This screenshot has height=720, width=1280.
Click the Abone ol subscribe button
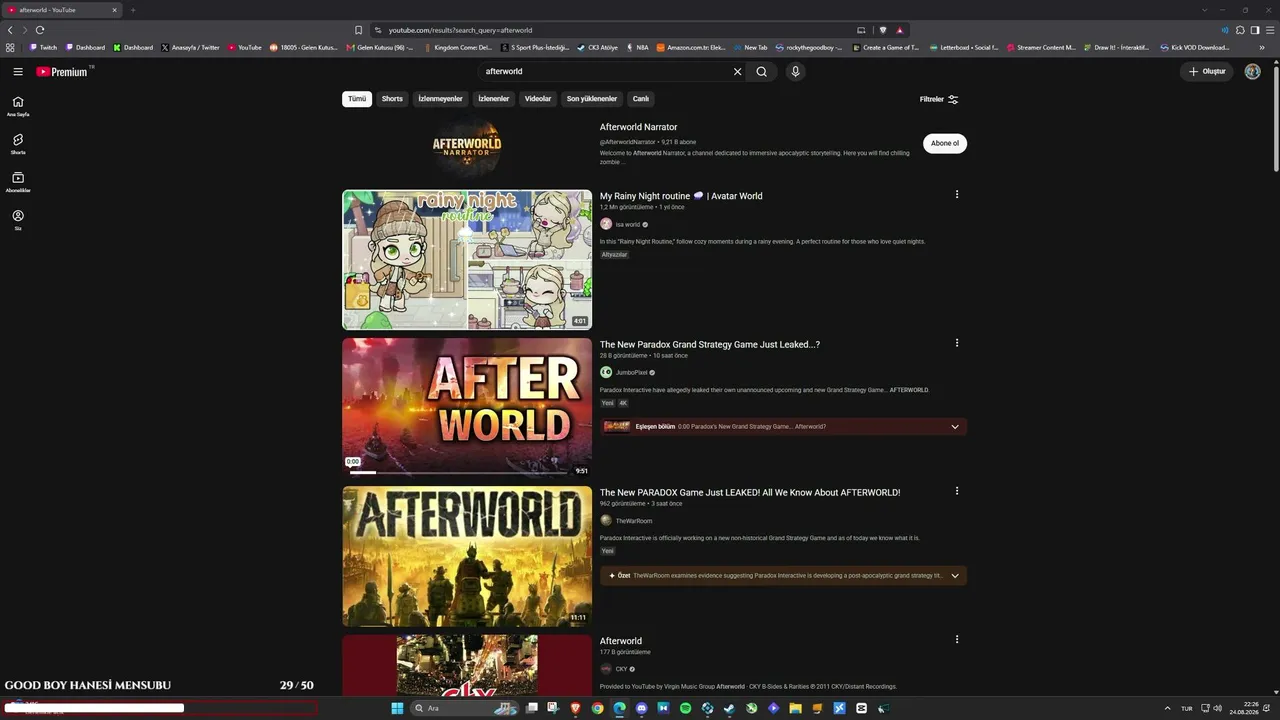945,143
